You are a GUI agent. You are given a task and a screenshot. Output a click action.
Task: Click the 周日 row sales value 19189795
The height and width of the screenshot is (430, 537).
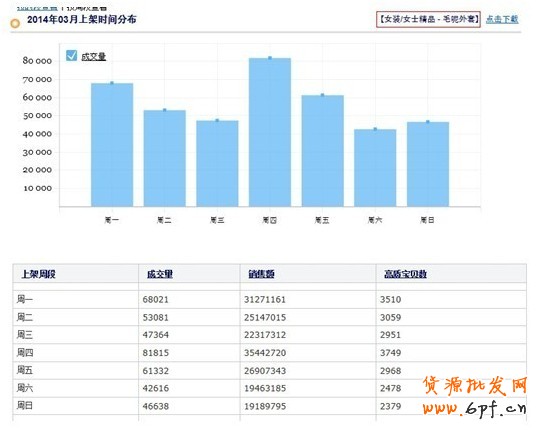pyautogui.click(x=265, y=406)
